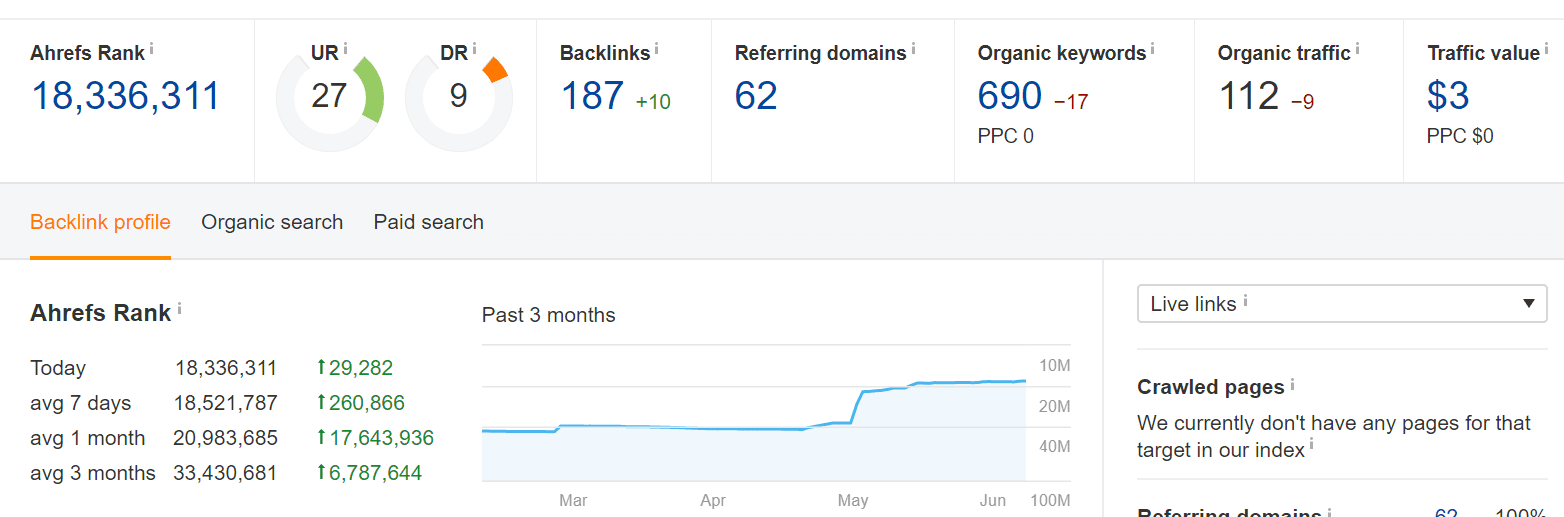This screenshot has width=1564, height=517.
Task: Switch to Backlink profile tab
Action: tap(100, 222)
